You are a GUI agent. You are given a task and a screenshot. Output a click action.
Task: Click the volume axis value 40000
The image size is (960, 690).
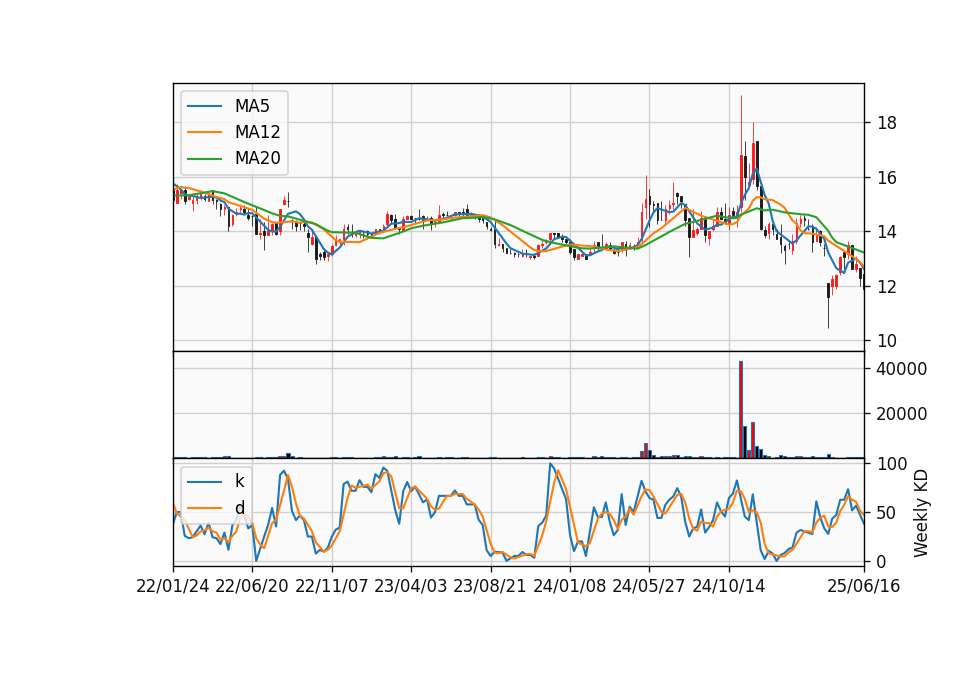(901, 369)
